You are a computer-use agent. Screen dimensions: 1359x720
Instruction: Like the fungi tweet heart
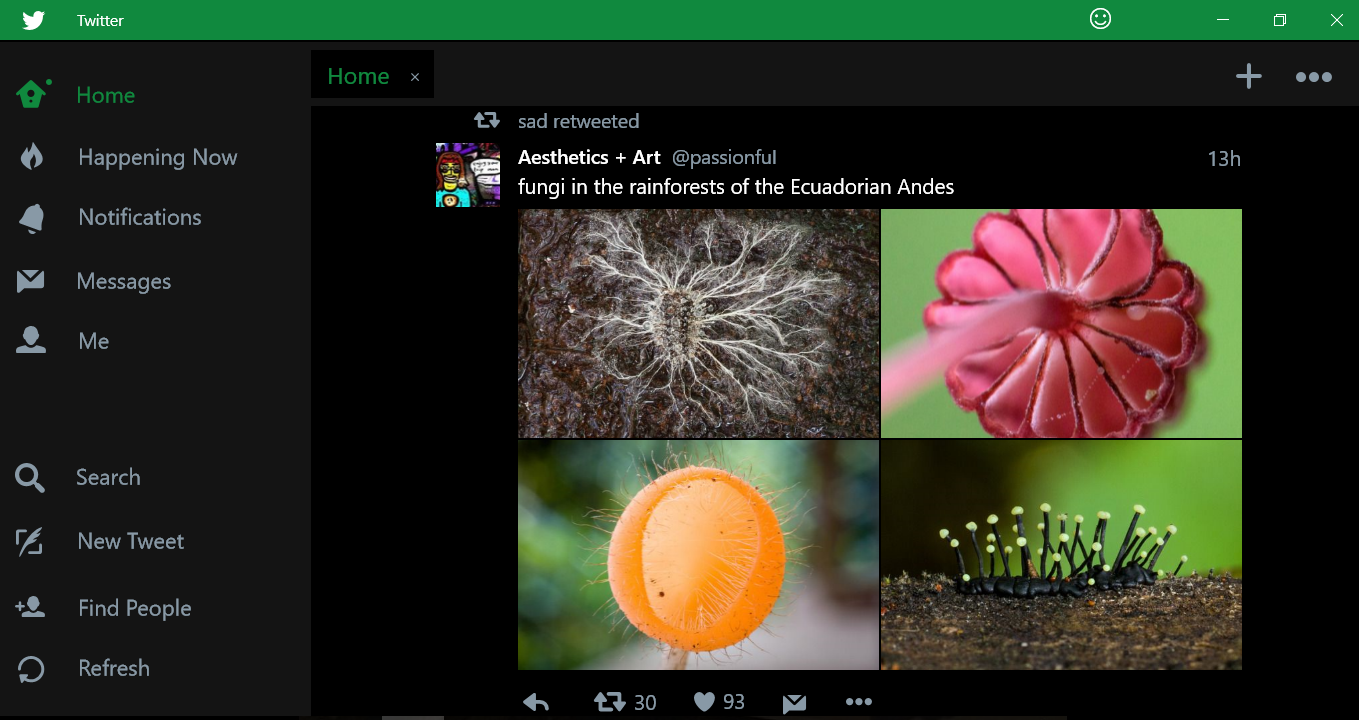point(704,703)
